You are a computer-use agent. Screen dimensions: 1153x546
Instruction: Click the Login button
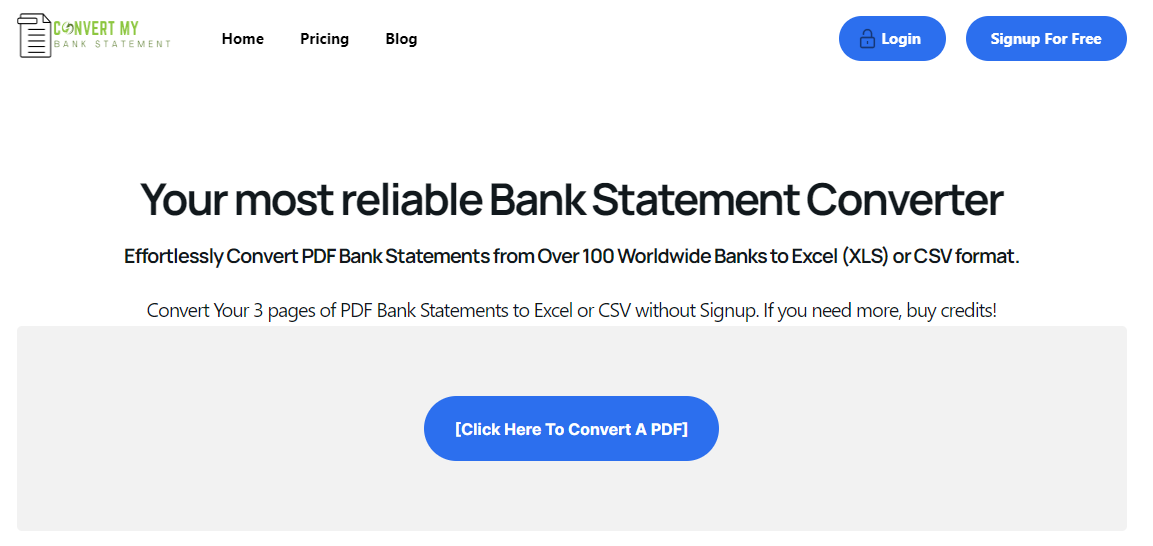pos(892,39)
